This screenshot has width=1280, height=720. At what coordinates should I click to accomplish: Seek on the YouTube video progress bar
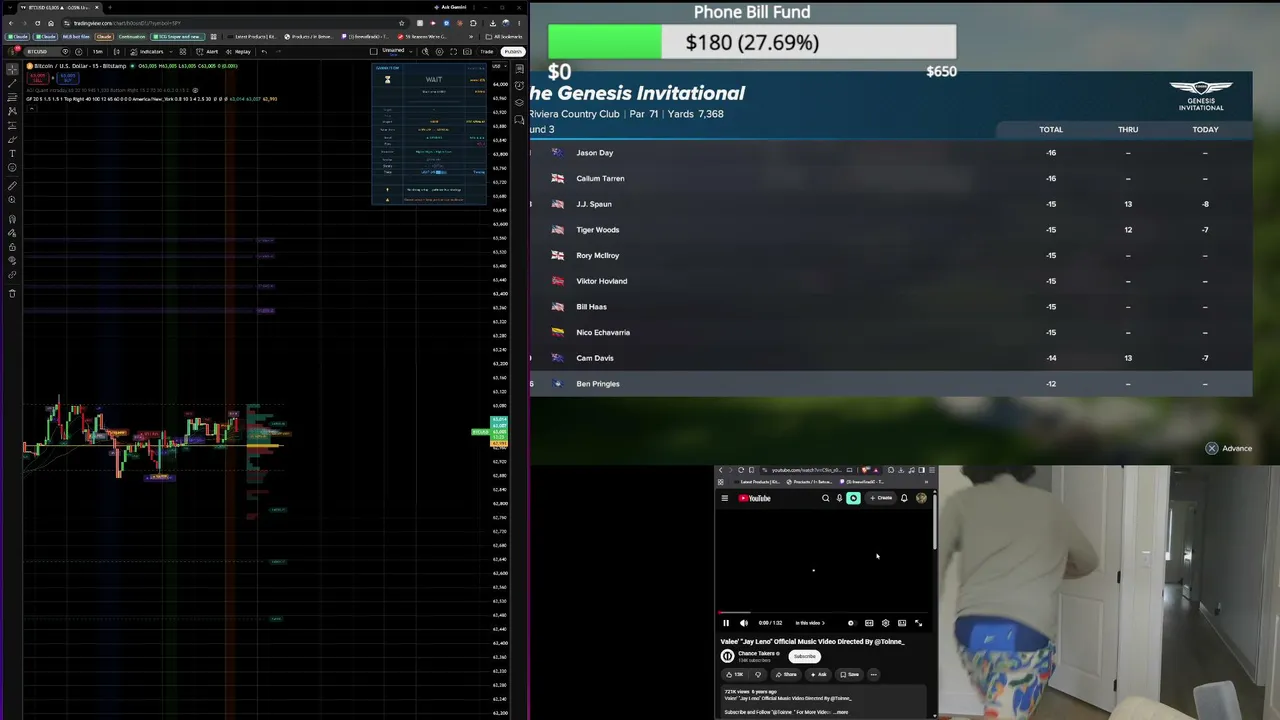[x=825, y=612]
